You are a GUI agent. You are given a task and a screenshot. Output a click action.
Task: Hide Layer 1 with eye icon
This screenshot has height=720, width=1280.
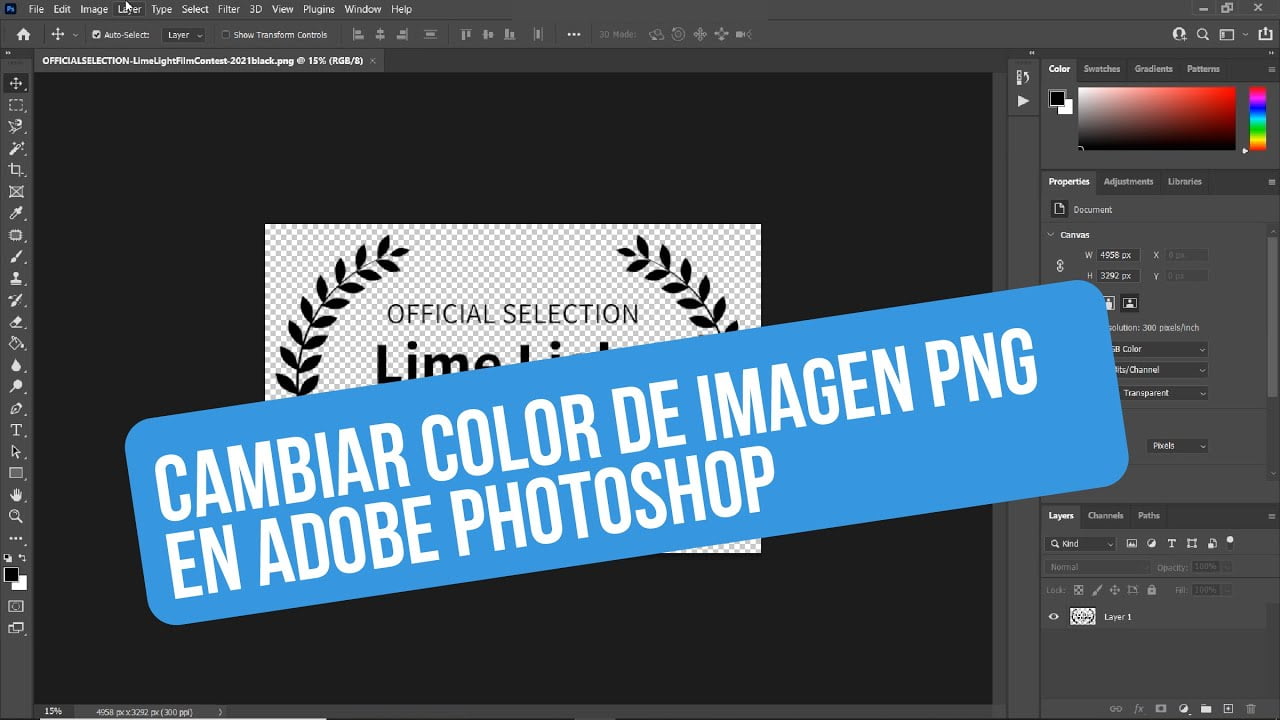(x=1053, y=617)
